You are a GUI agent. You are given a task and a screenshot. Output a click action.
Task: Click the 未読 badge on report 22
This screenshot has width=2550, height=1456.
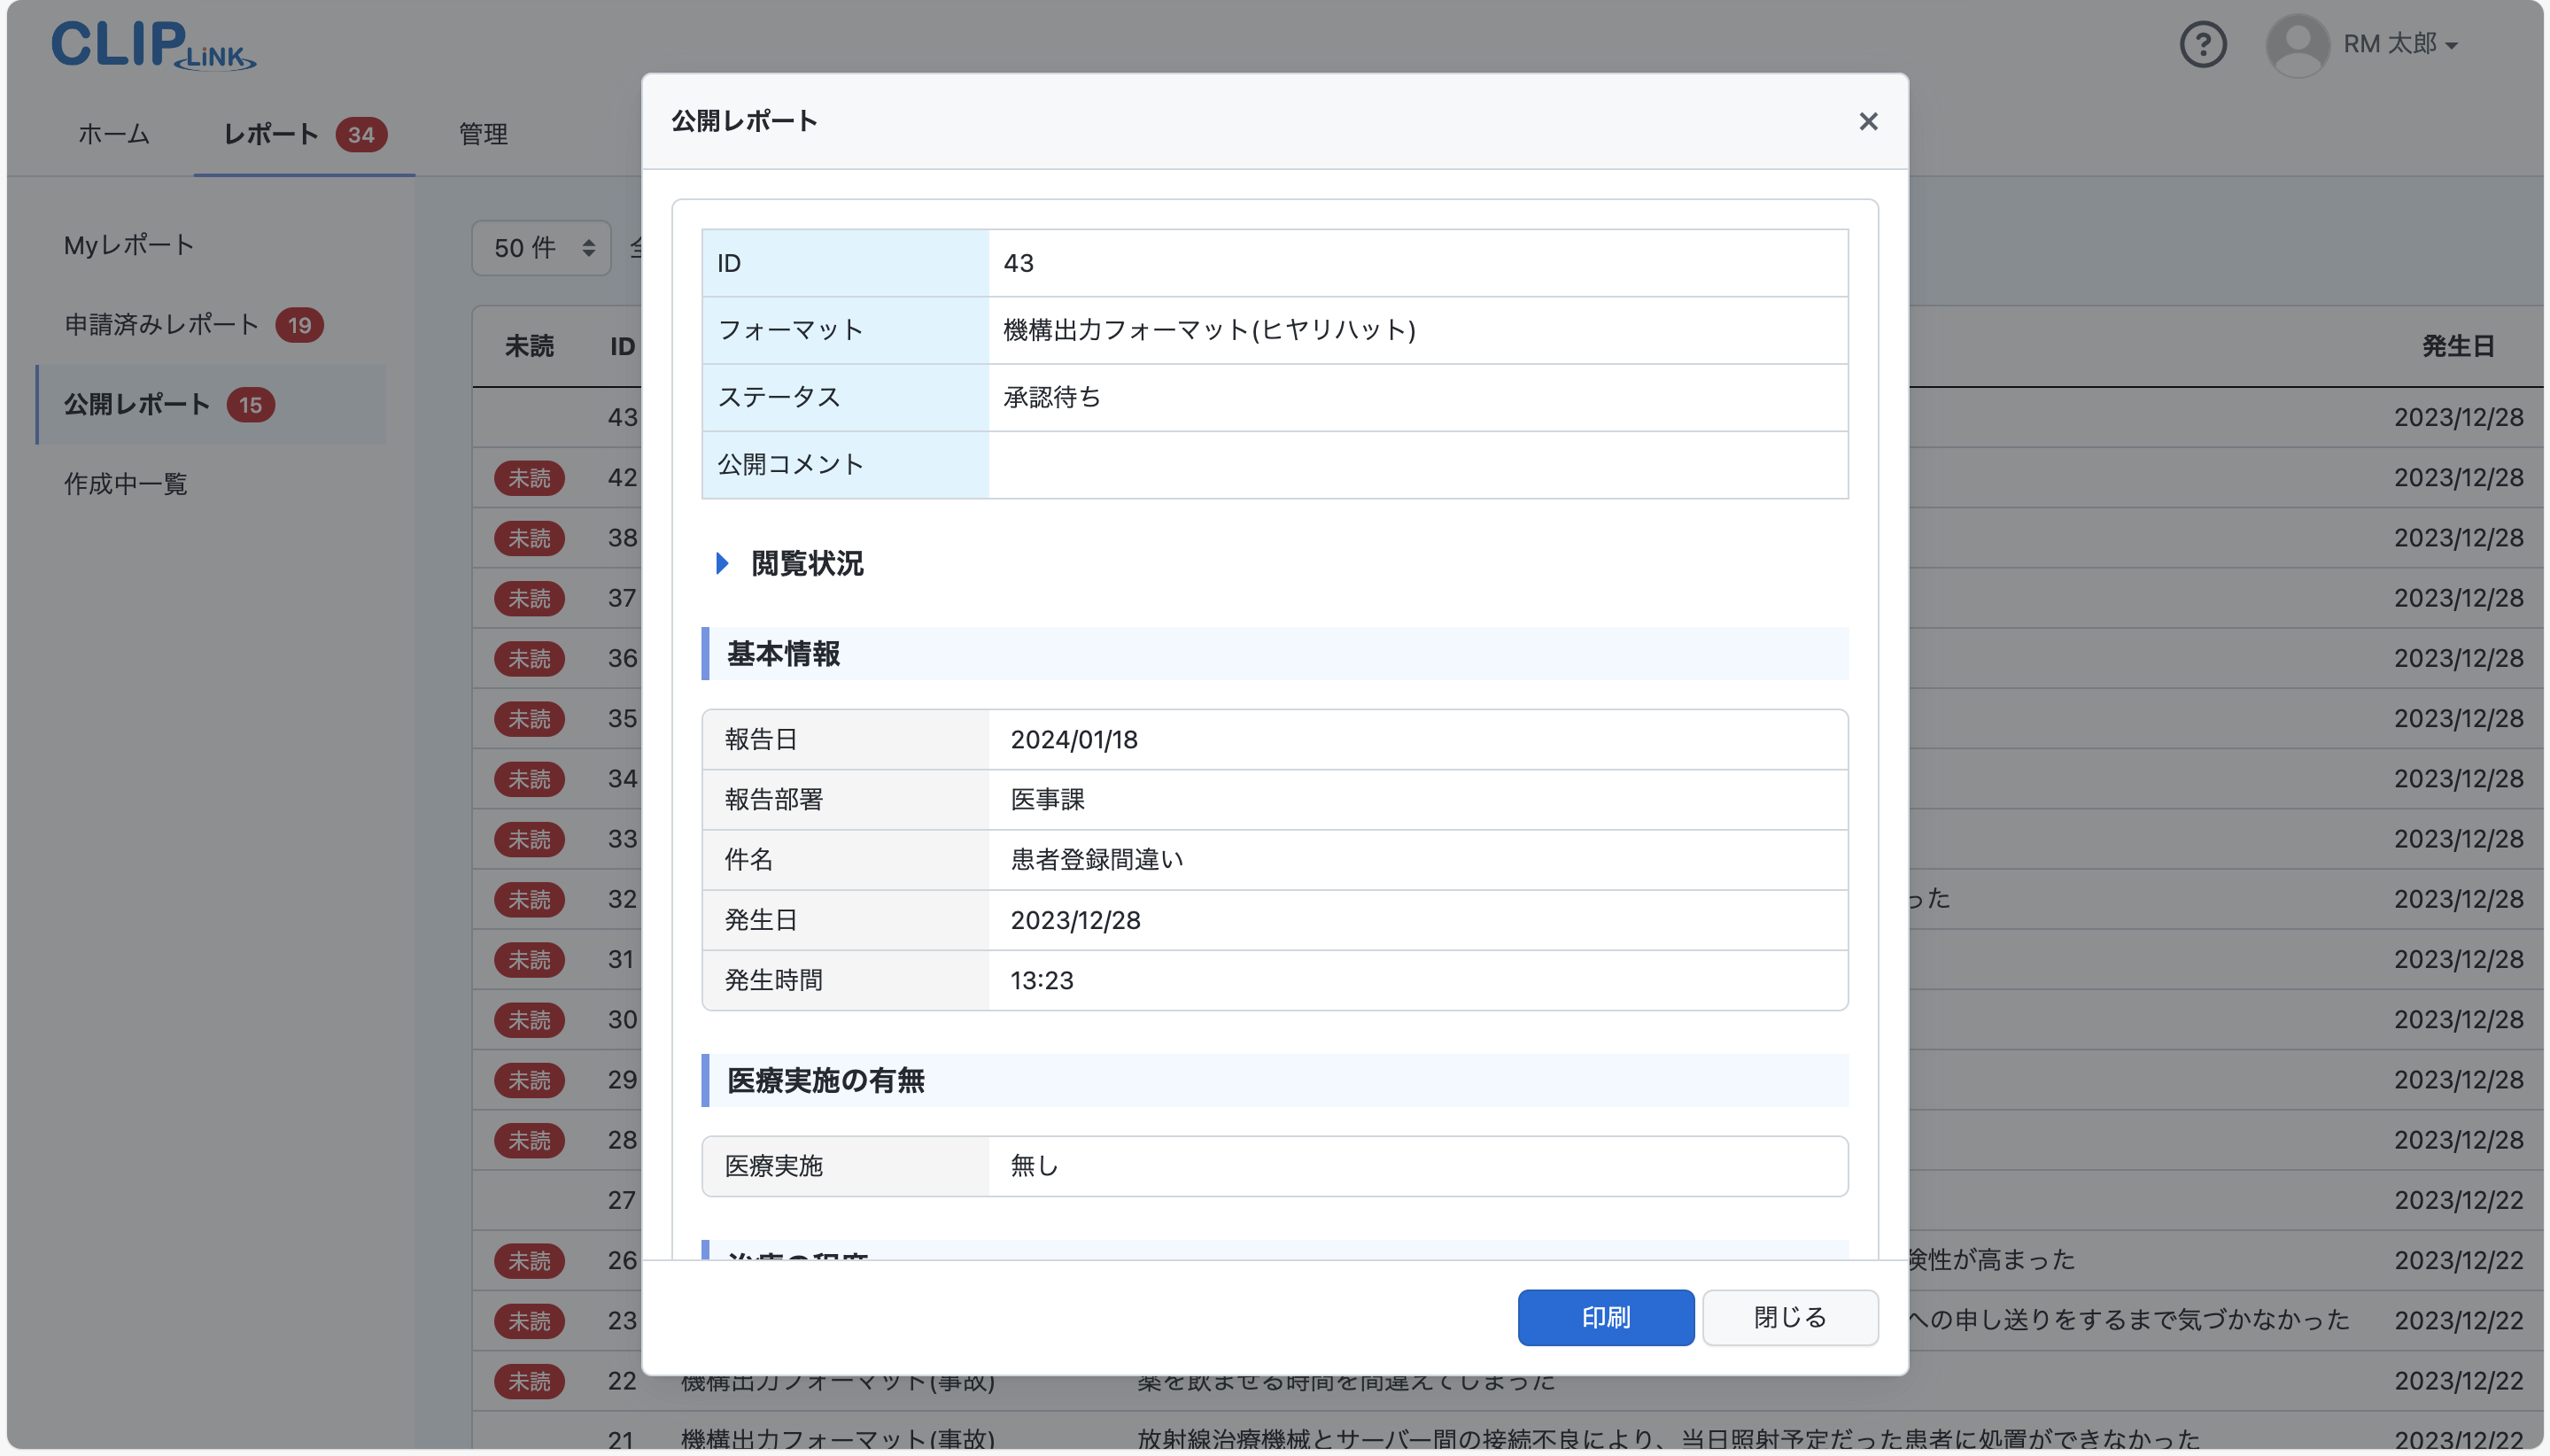point(529,1381)
